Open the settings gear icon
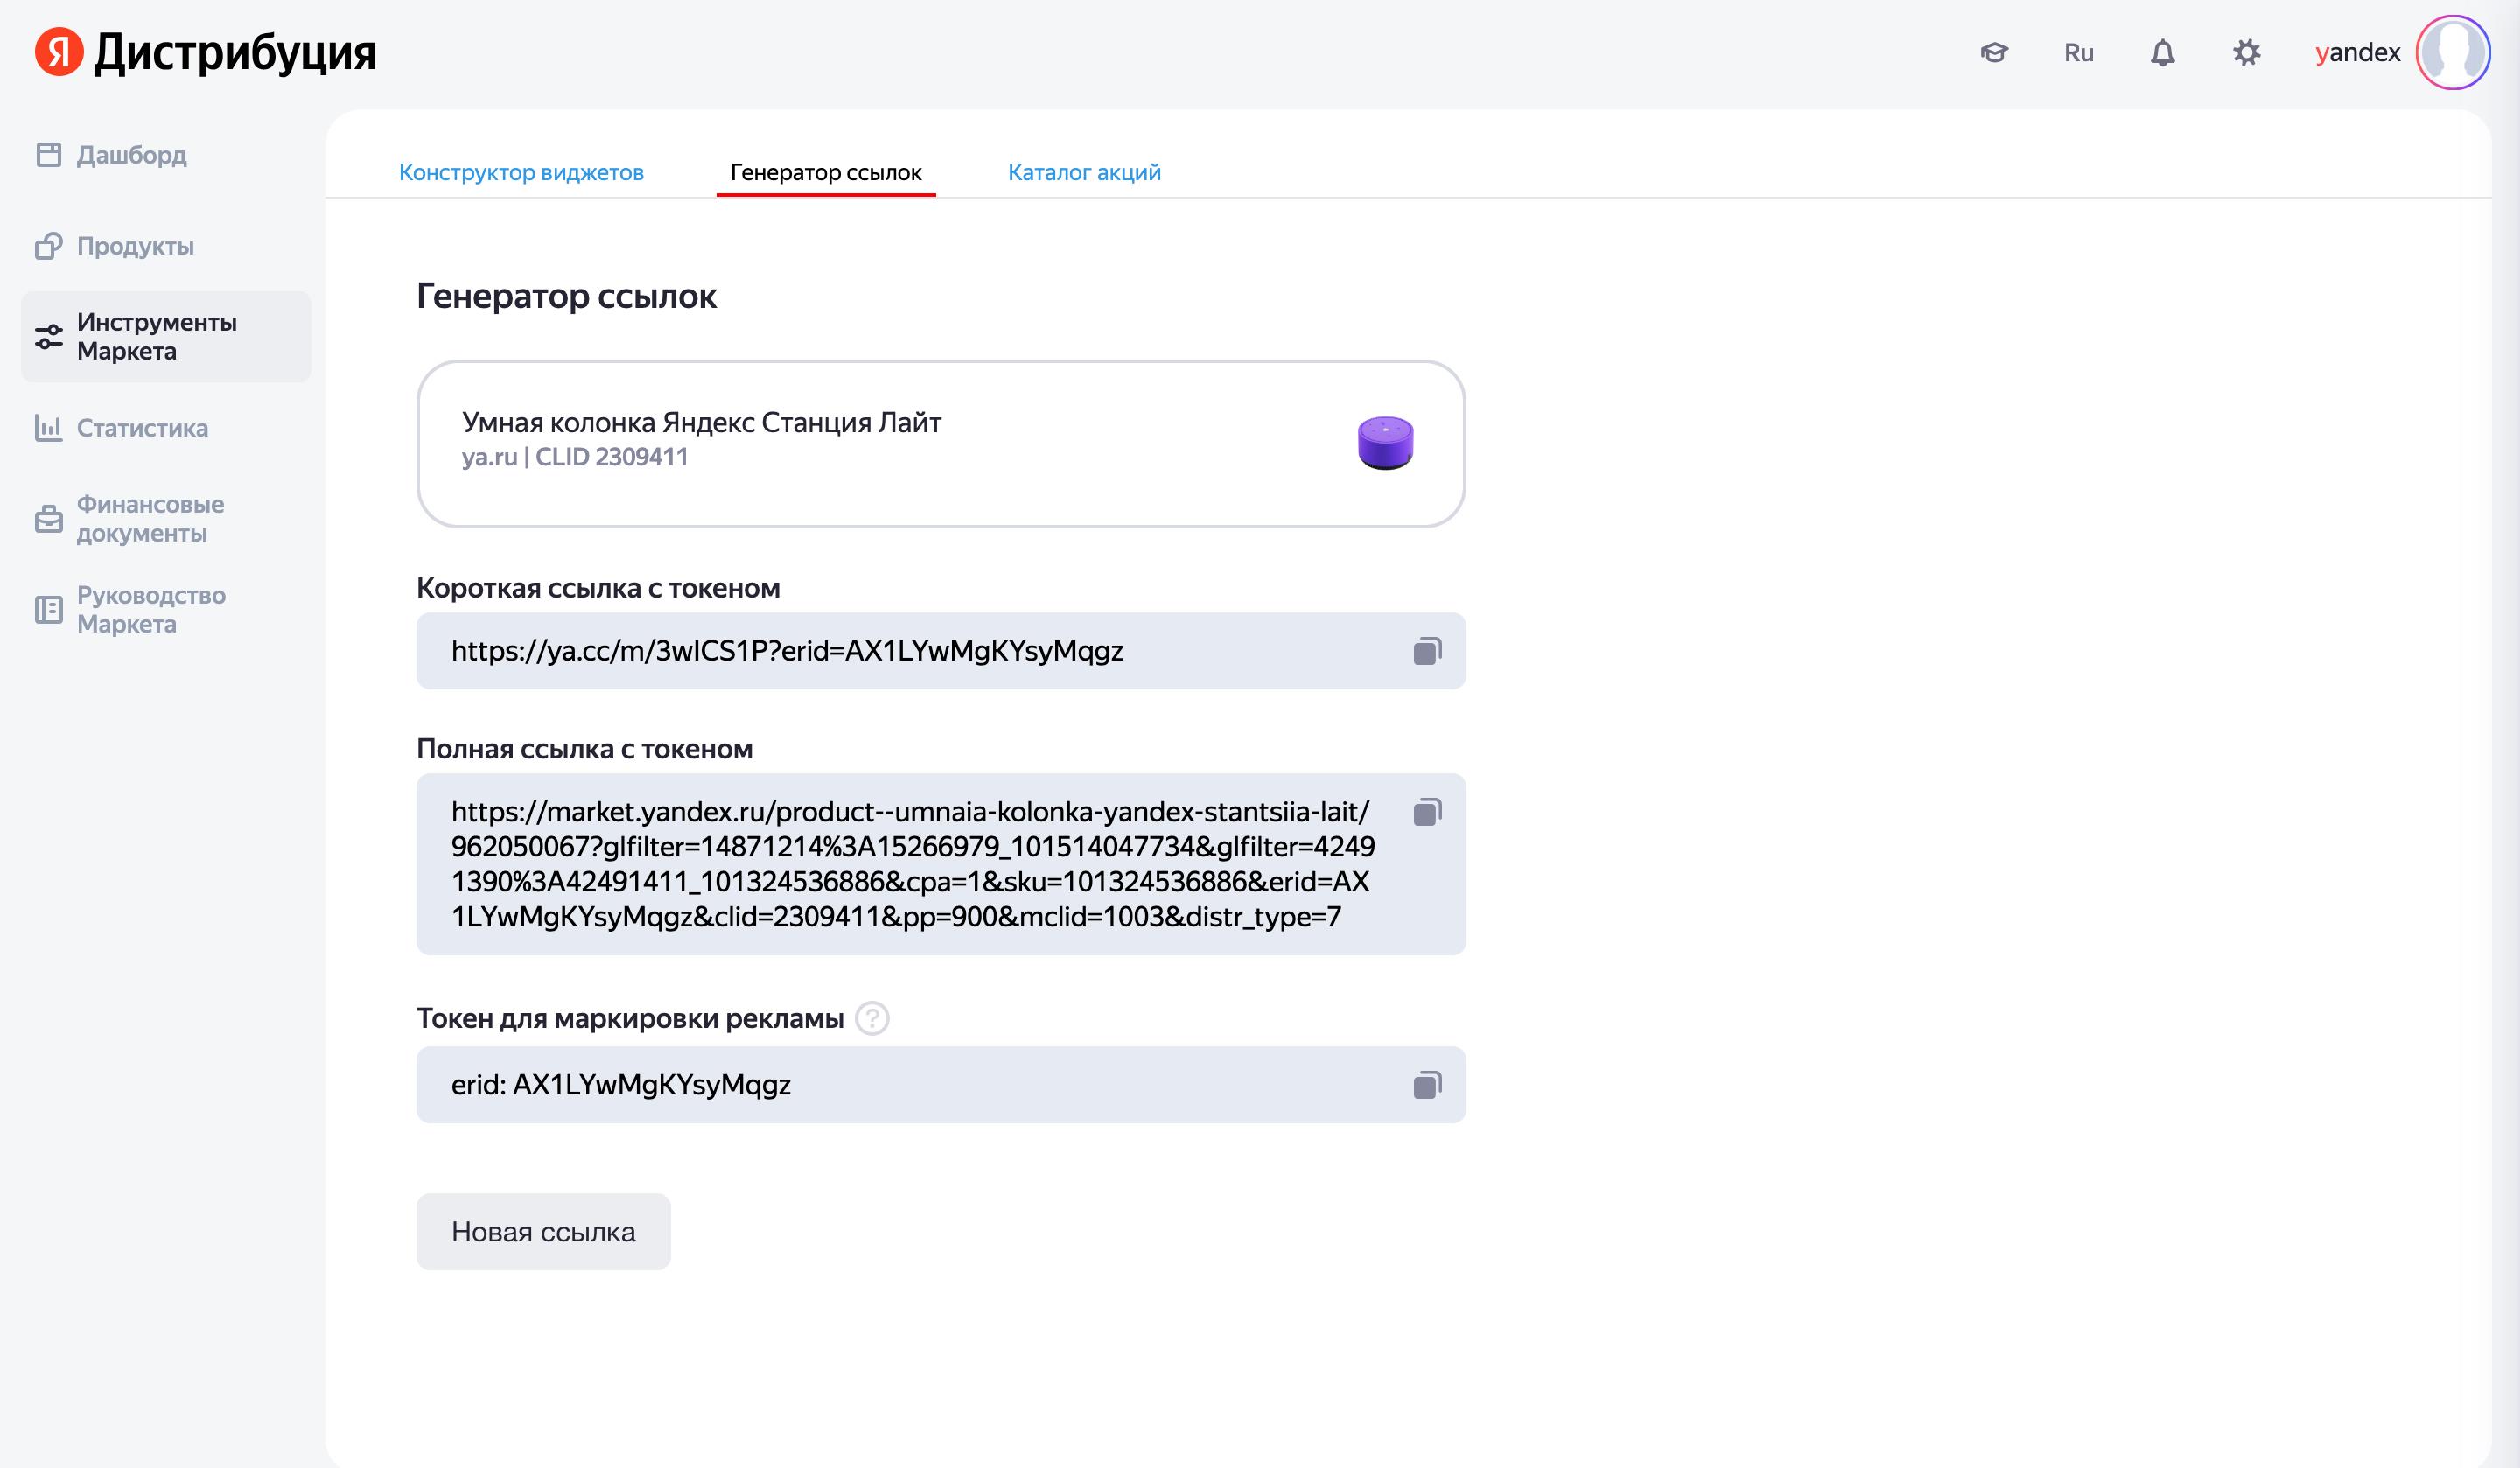 (2246, 52)
